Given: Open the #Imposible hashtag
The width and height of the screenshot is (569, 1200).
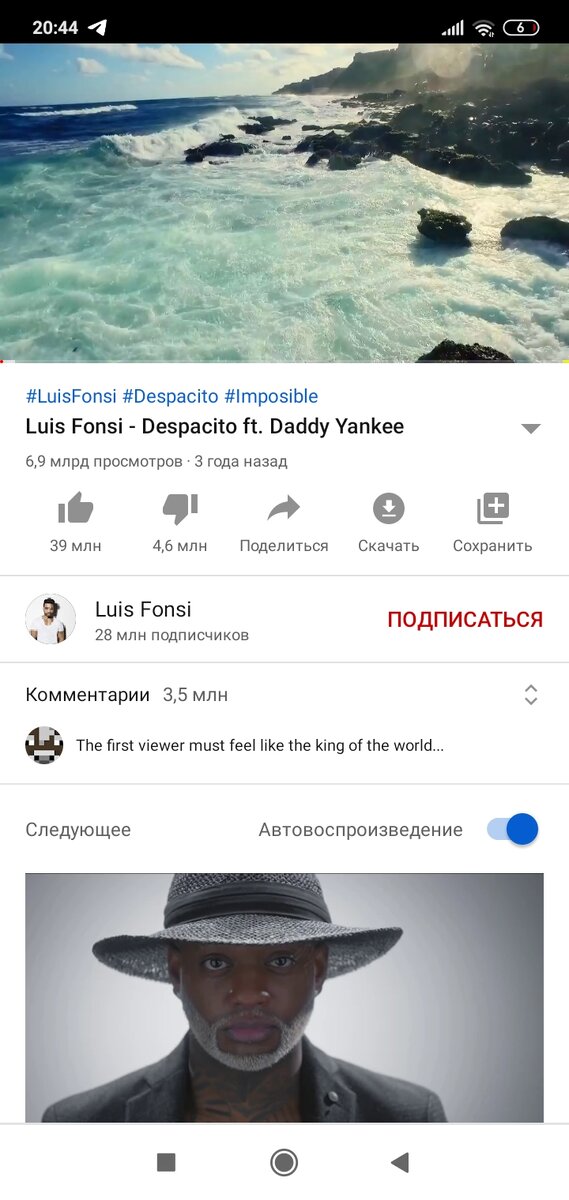Looking at the screenshot, I should (x=271, y=396).
